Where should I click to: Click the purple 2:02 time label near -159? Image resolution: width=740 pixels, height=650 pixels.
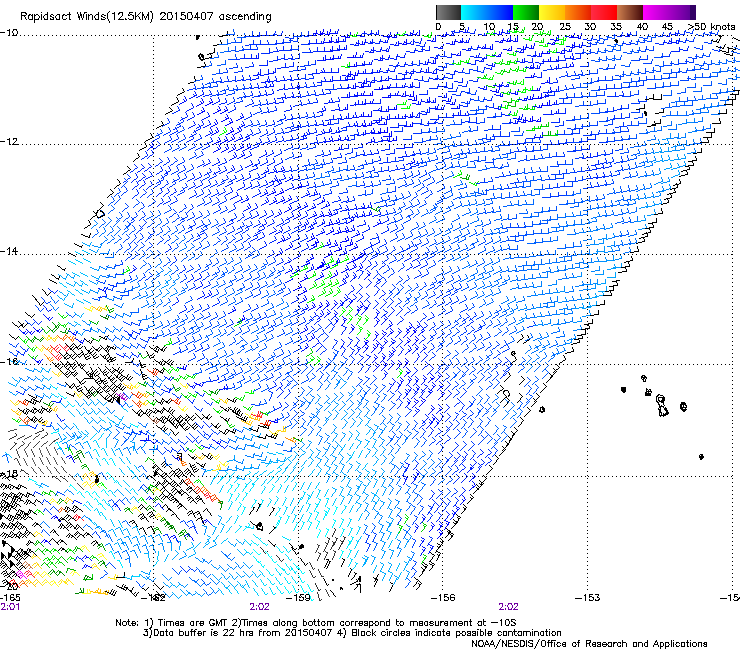coord(260,607)
